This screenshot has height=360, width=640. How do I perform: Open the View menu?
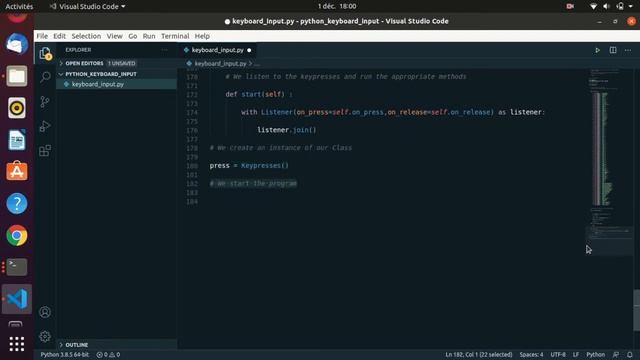(115, 36)
